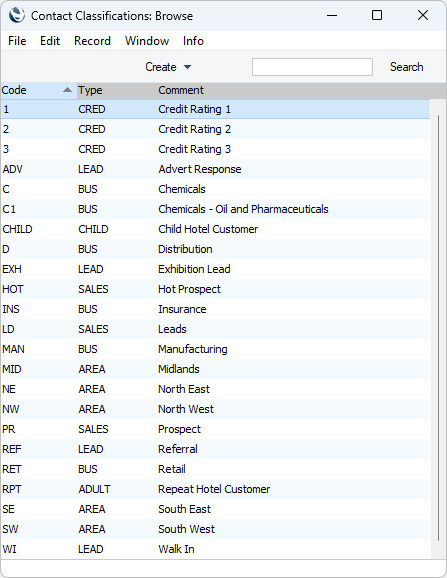
Task: Focus the search text field
Action: pos(312,67)
